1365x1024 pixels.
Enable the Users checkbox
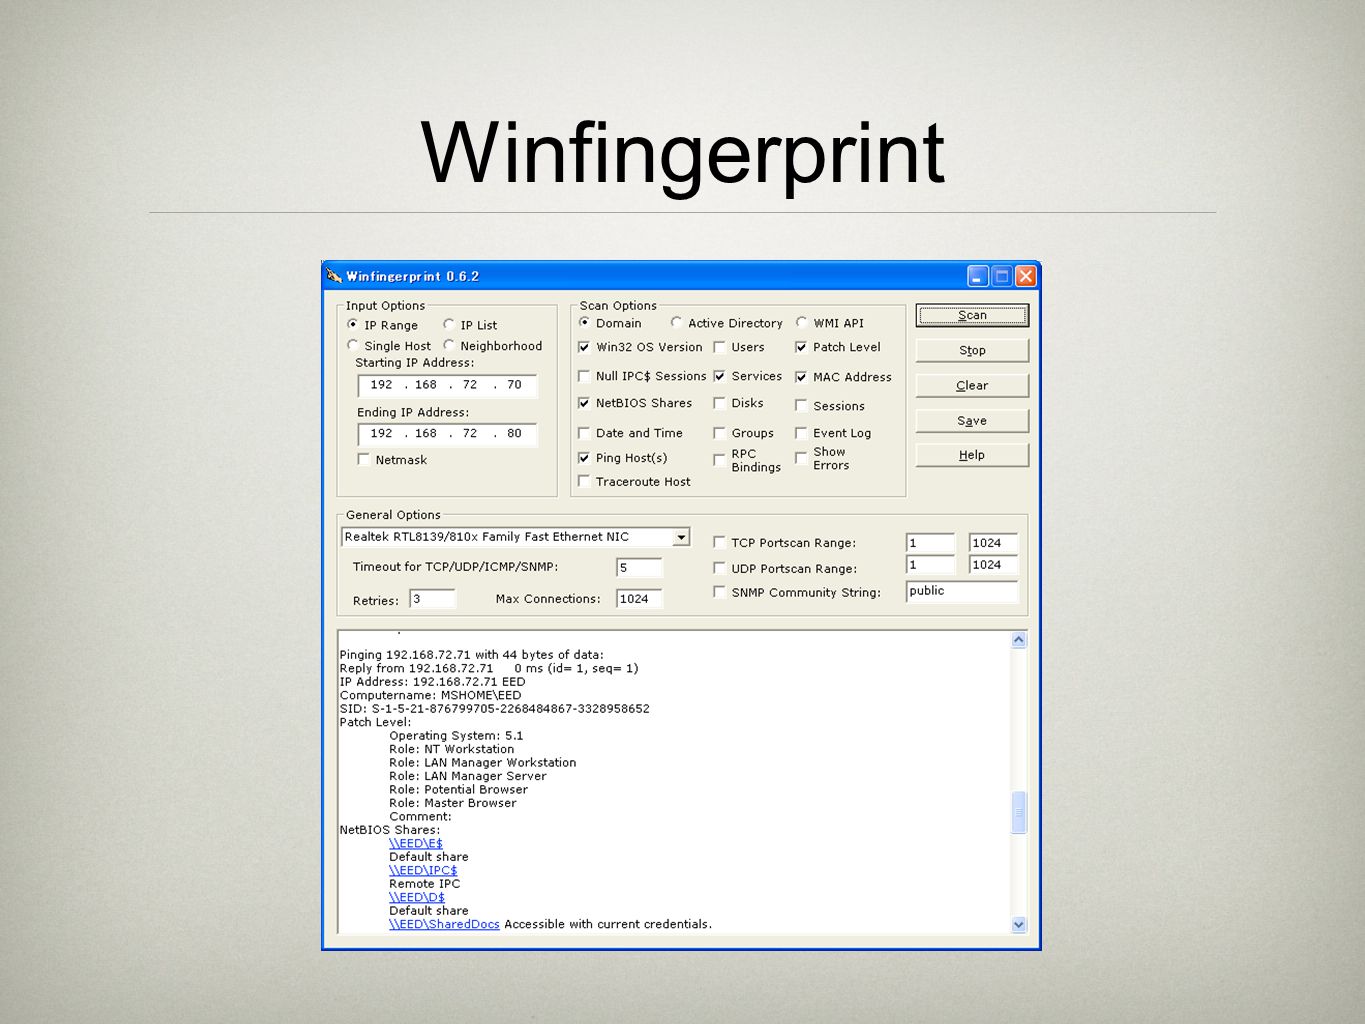tap(719, 347)
